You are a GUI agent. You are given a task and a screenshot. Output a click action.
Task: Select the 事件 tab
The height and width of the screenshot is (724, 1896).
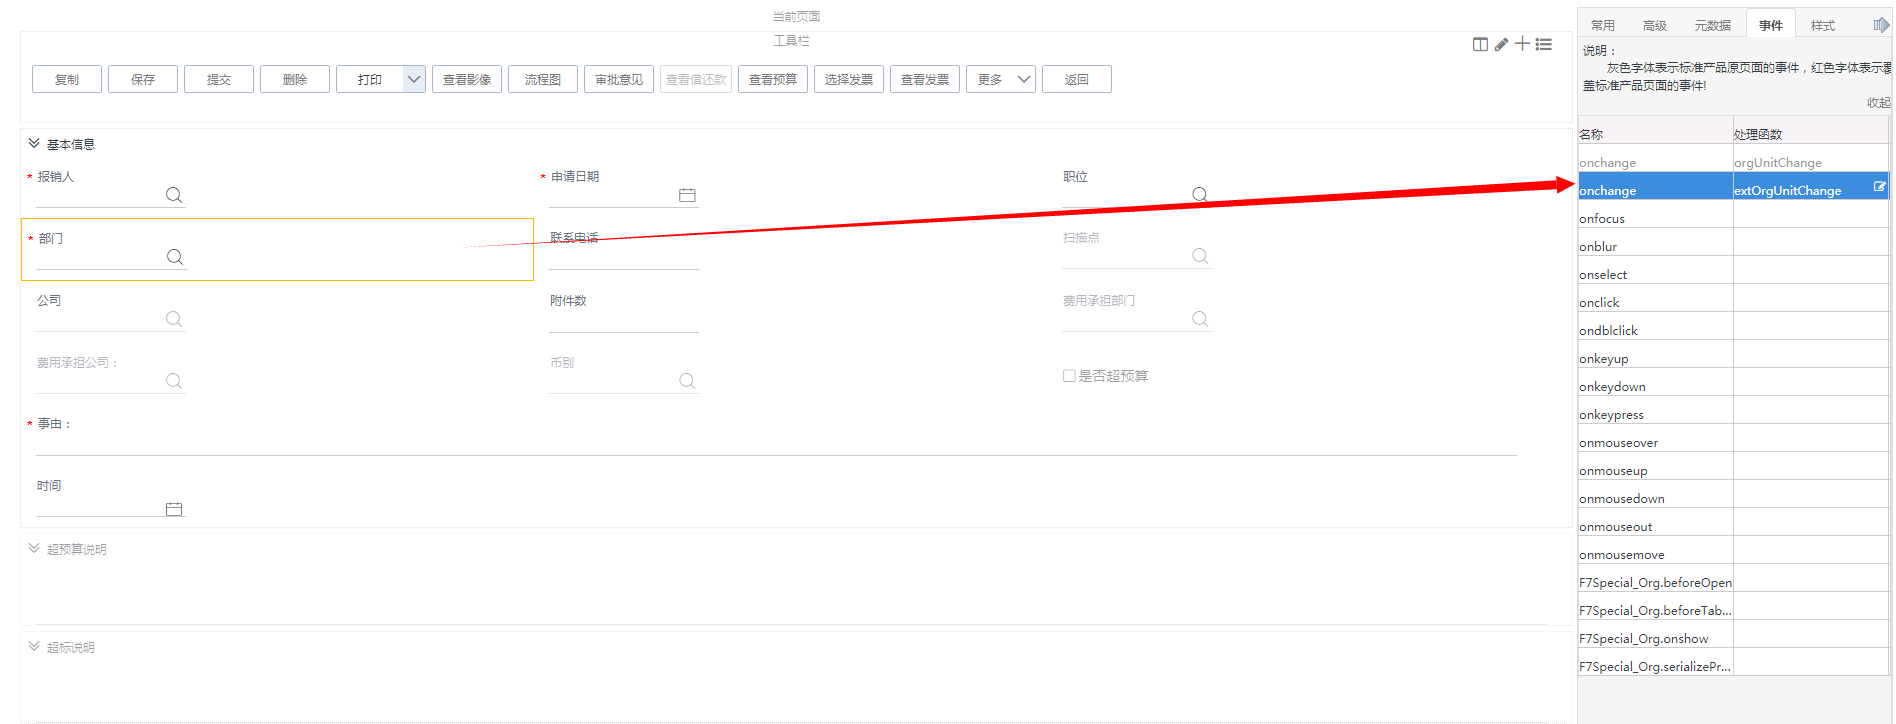[1770, 26]
